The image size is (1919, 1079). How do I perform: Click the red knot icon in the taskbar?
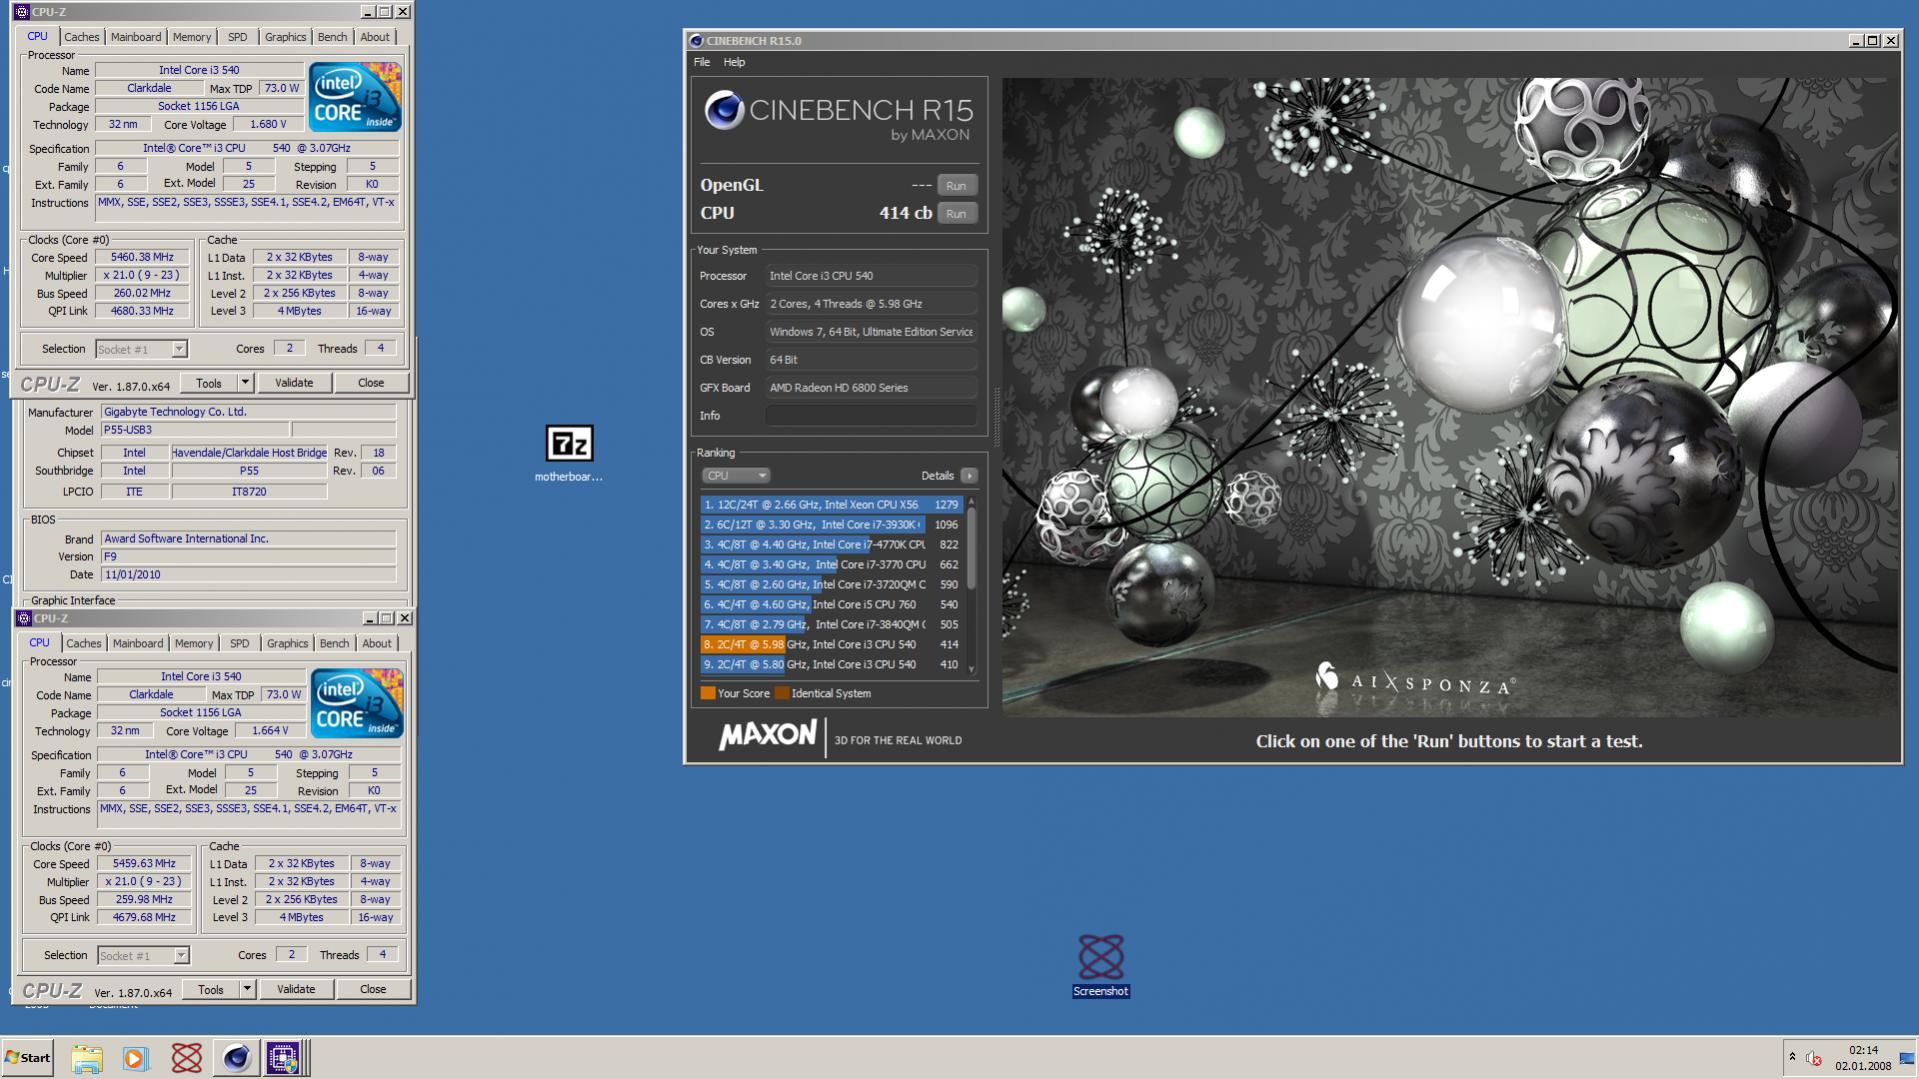[x=186, y=1058]
